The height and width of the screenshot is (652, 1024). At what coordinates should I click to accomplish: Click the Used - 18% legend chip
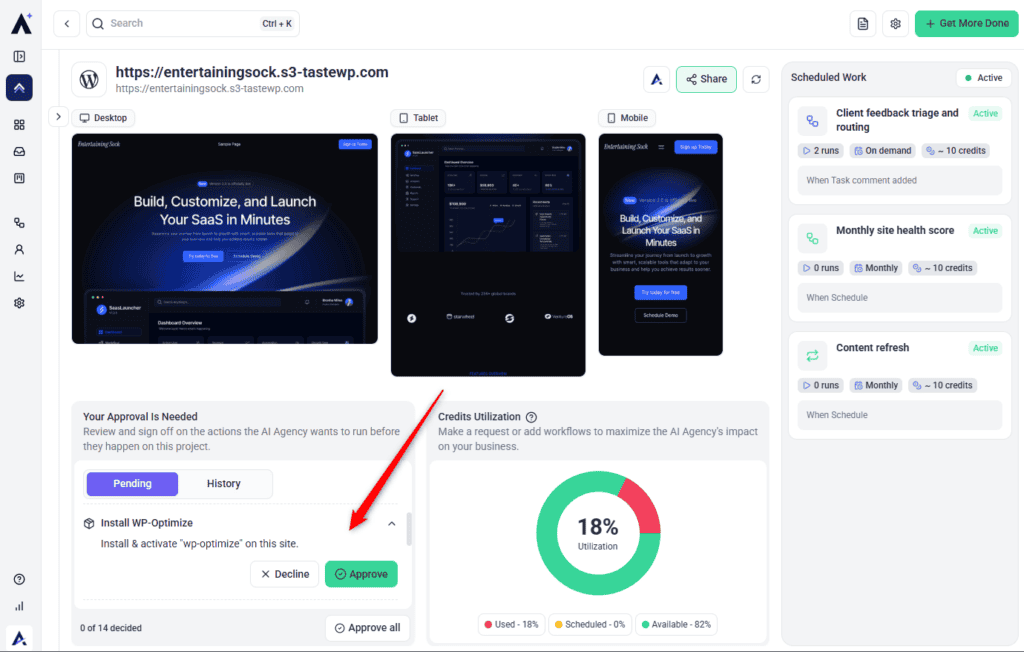pyautogui.click(x=511, y=625)
